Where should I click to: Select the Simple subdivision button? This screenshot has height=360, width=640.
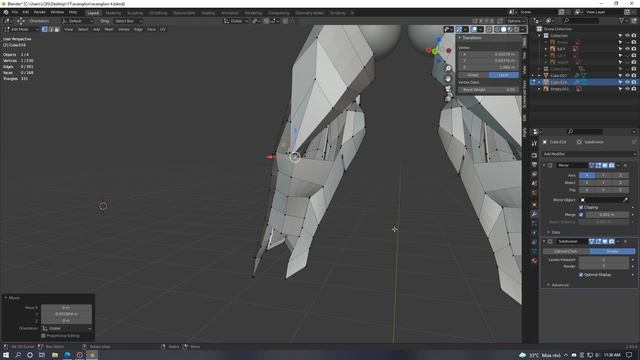click(612, 251)
